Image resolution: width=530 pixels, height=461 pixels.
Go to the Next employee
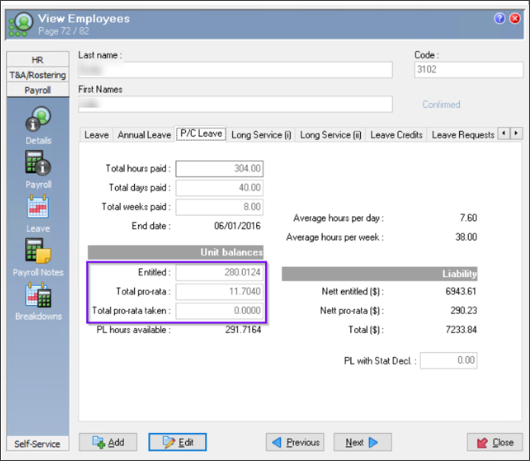[362, 442]
